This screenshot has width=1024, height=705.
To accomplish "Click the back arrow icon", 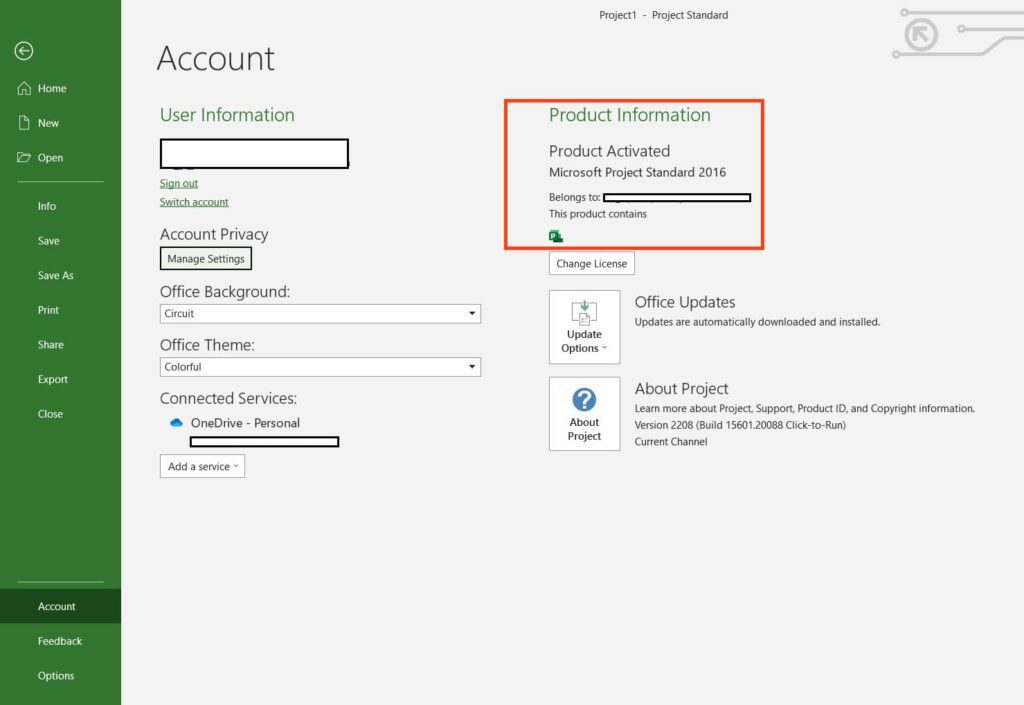I will click(x=24, y=51).
